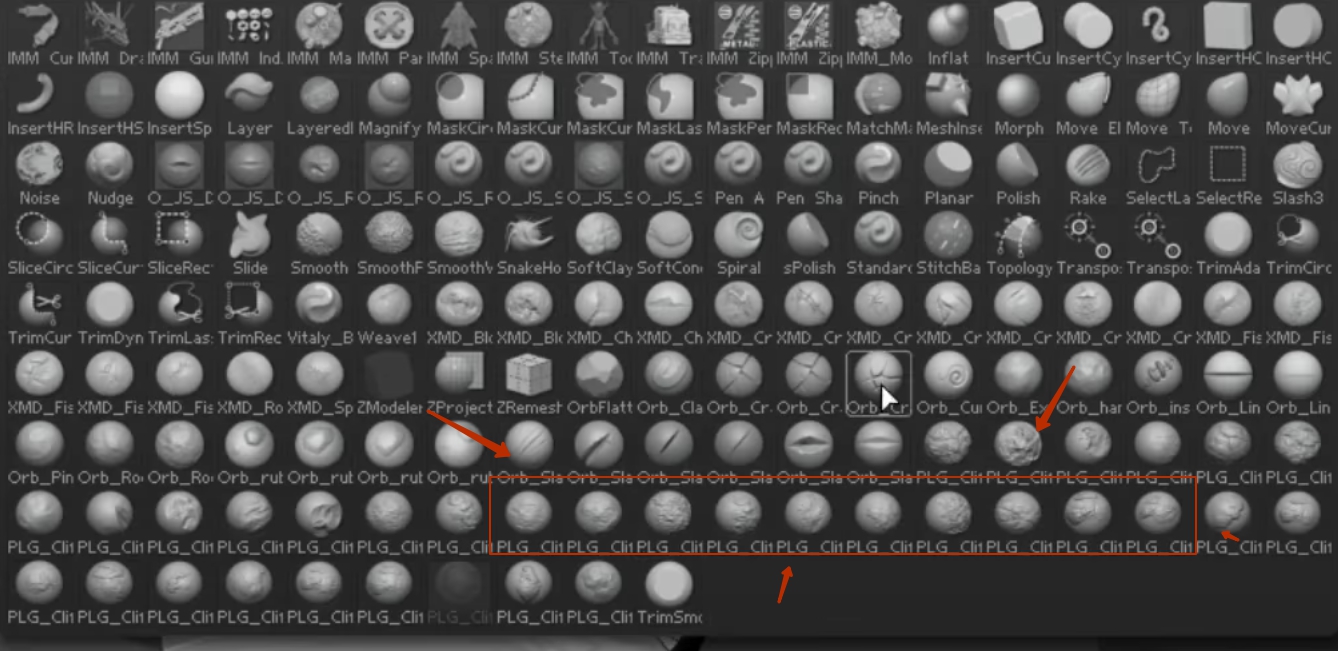Select the Noise brush
Viewport: 1338px width, 651px height.
(x=39, y=174)
